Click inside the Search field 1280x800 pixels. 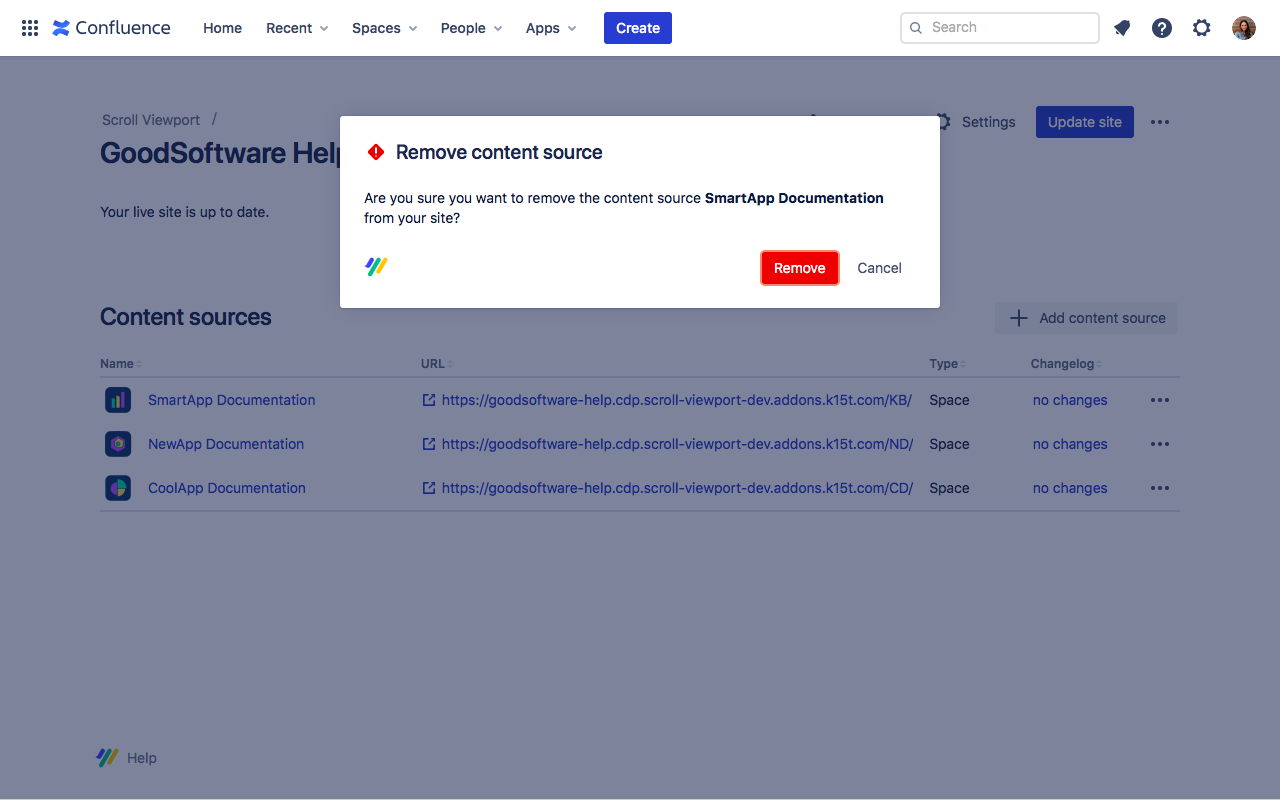point(999,27)
